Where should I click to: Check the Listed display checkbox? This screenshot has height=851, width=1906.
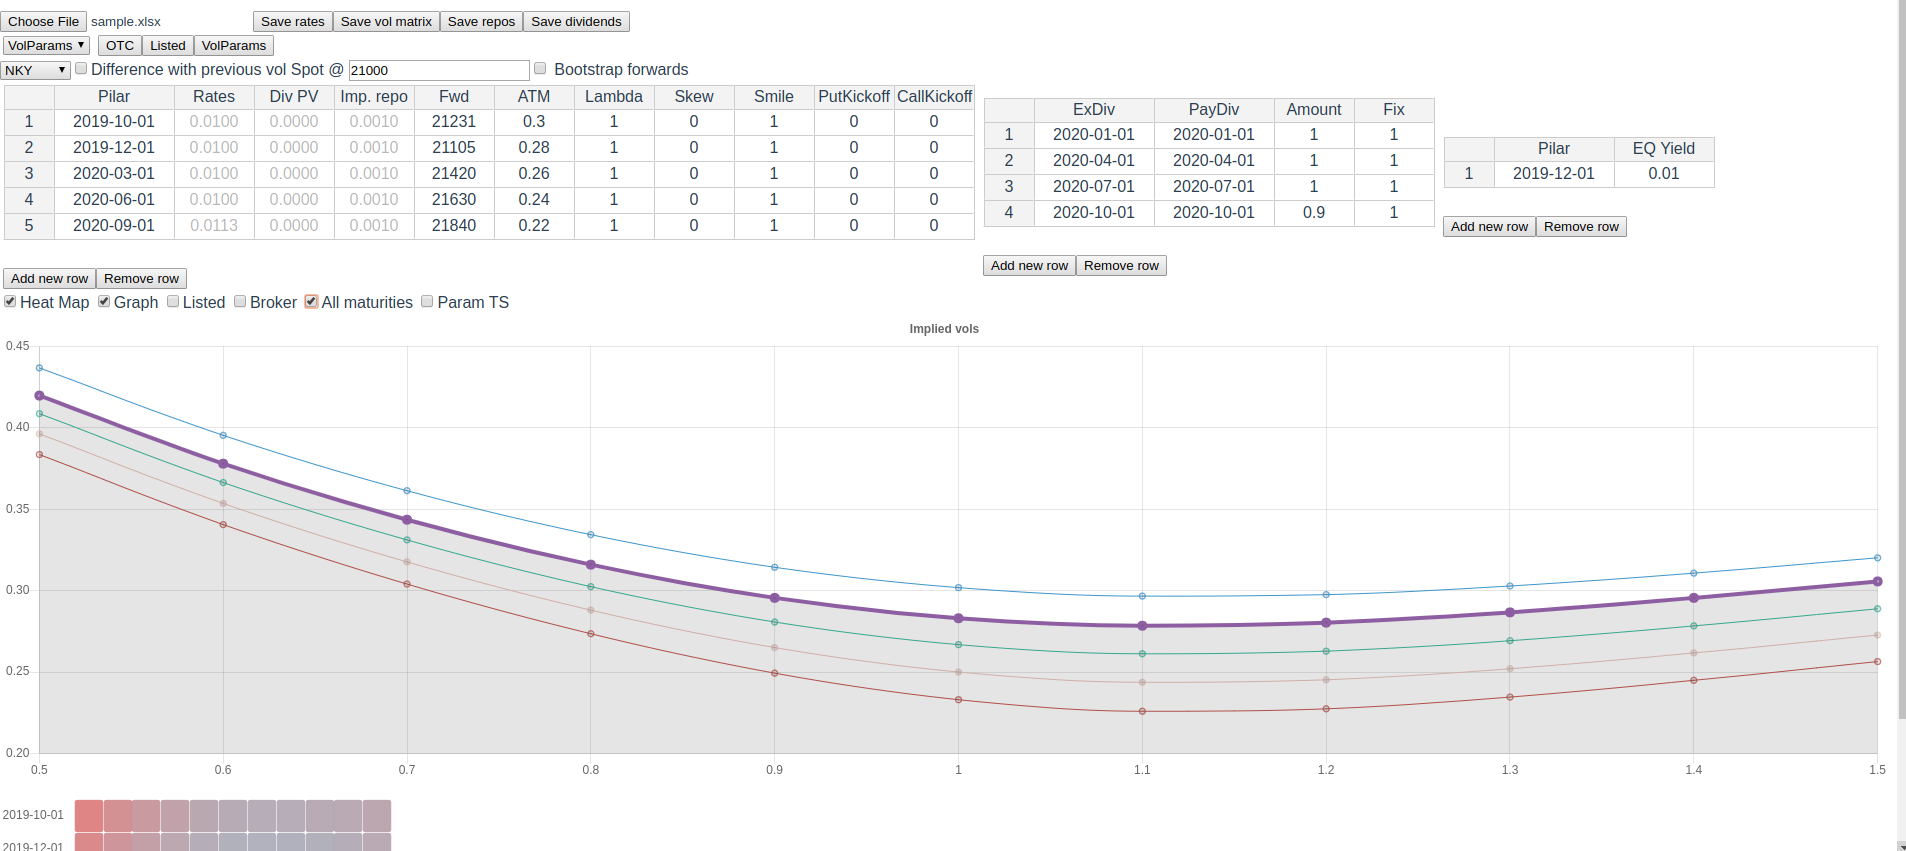pos(173,301)
